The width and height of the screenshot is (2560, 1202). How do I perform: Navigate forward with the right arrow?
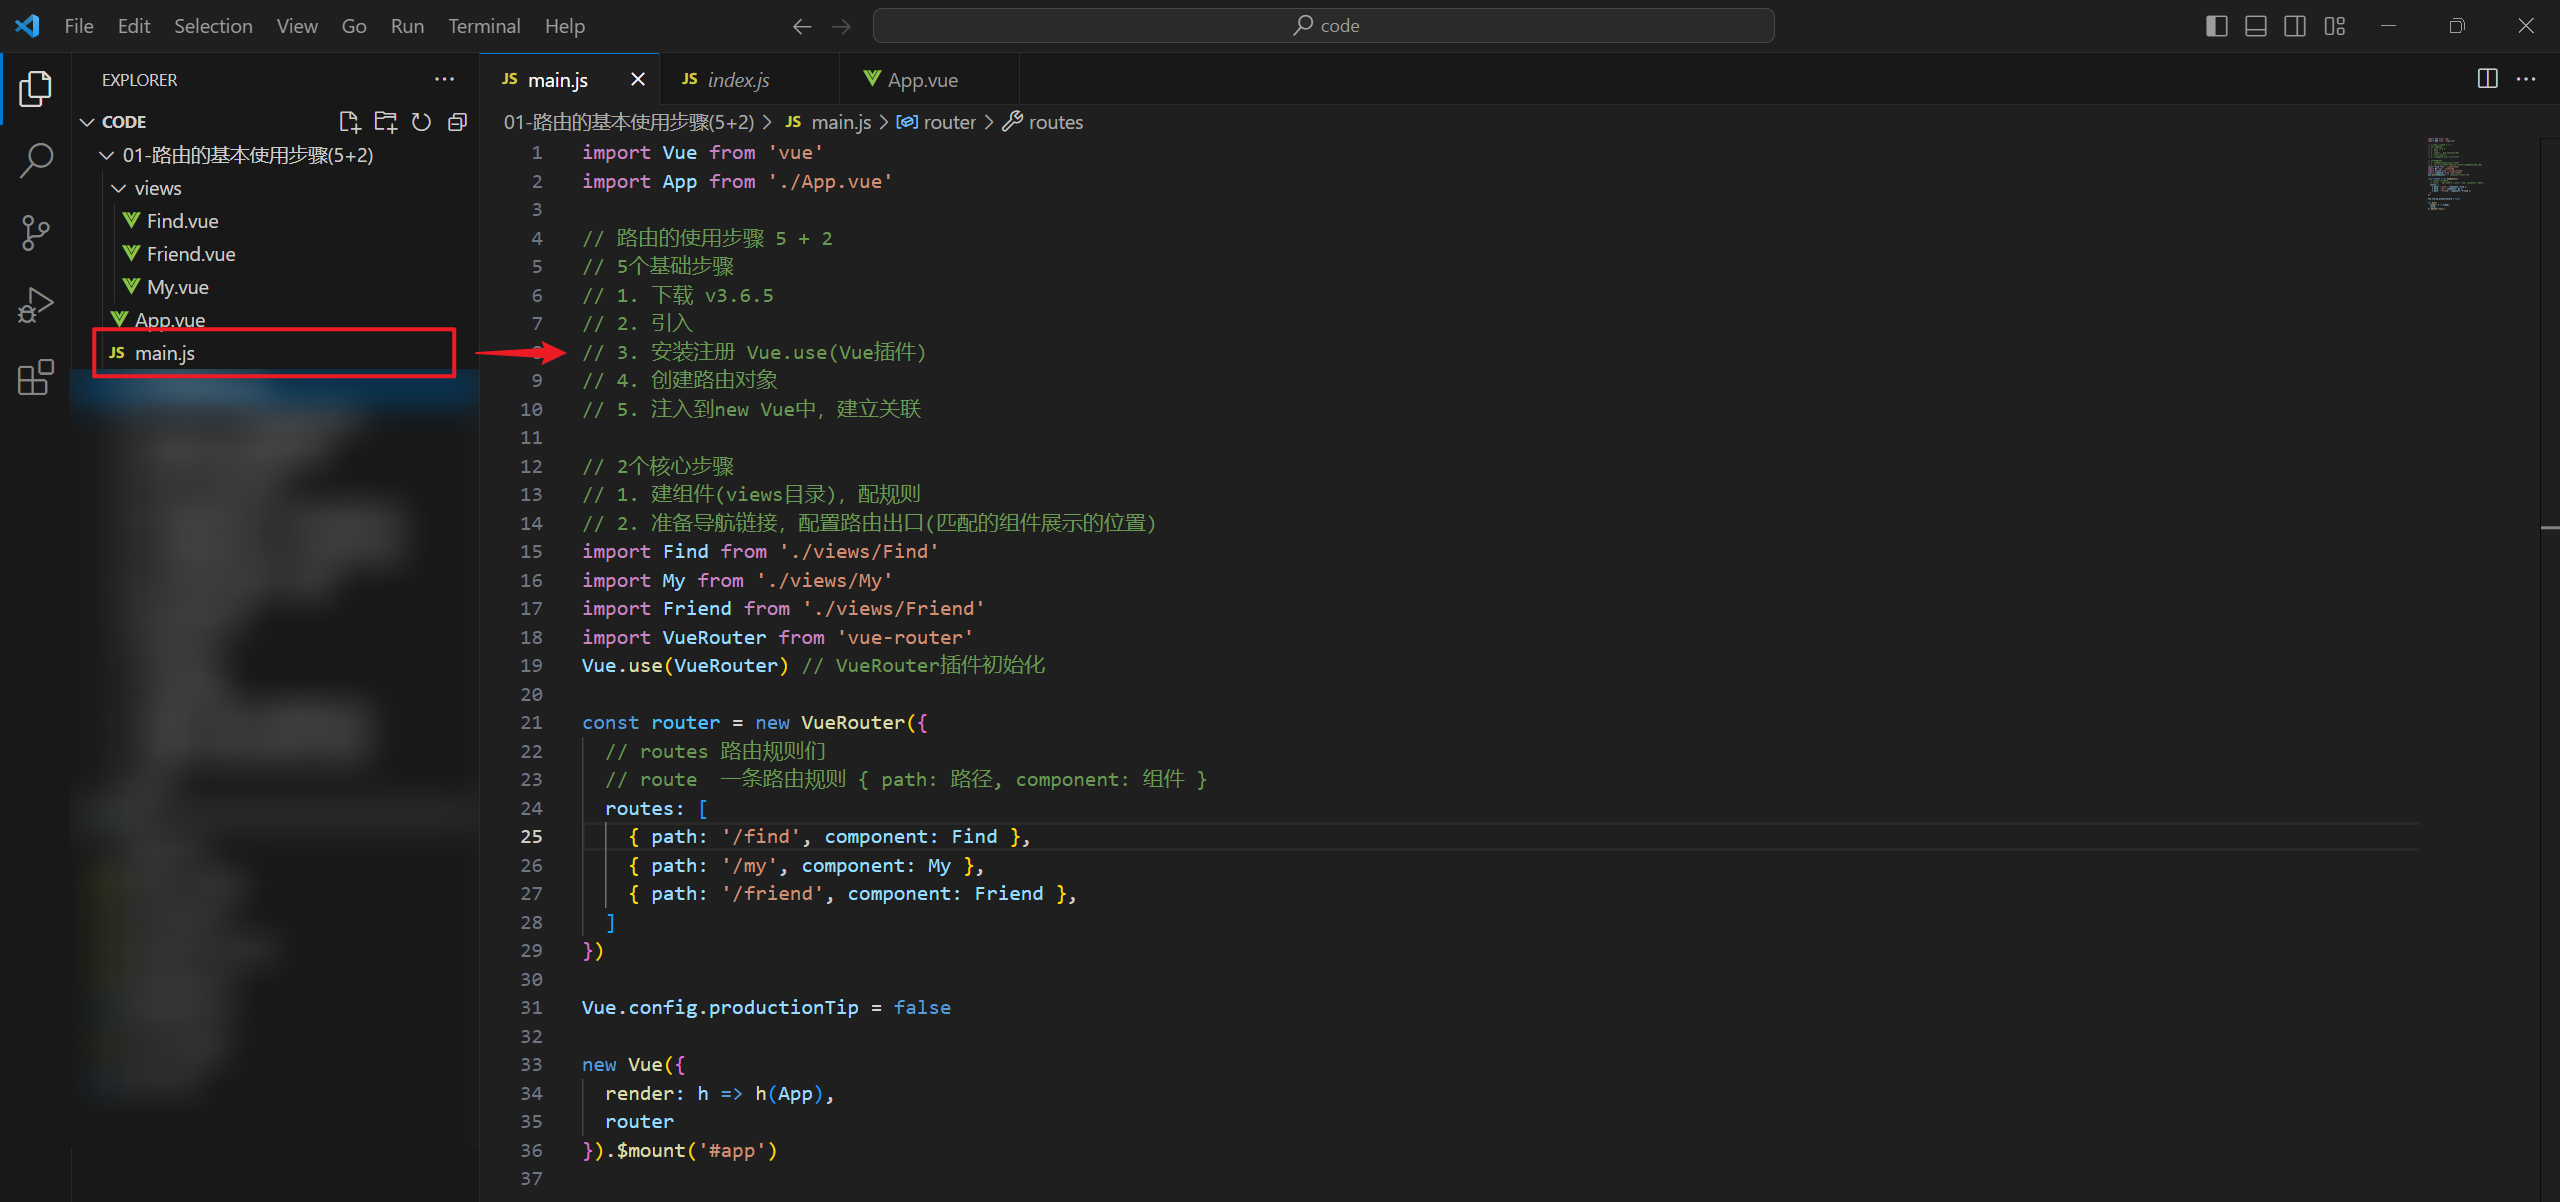(841, 26)
